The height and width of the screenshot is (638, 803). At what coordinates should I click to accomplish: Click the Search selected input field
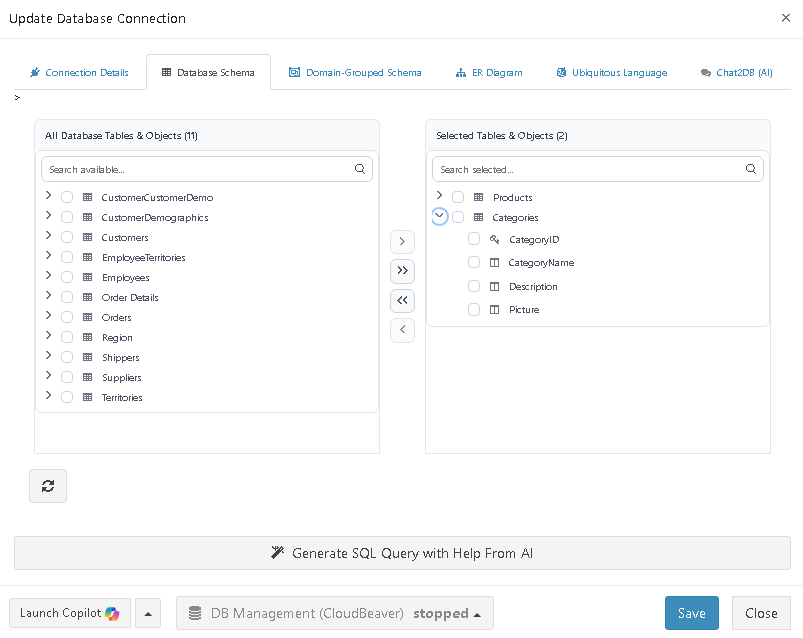[598, 169]
